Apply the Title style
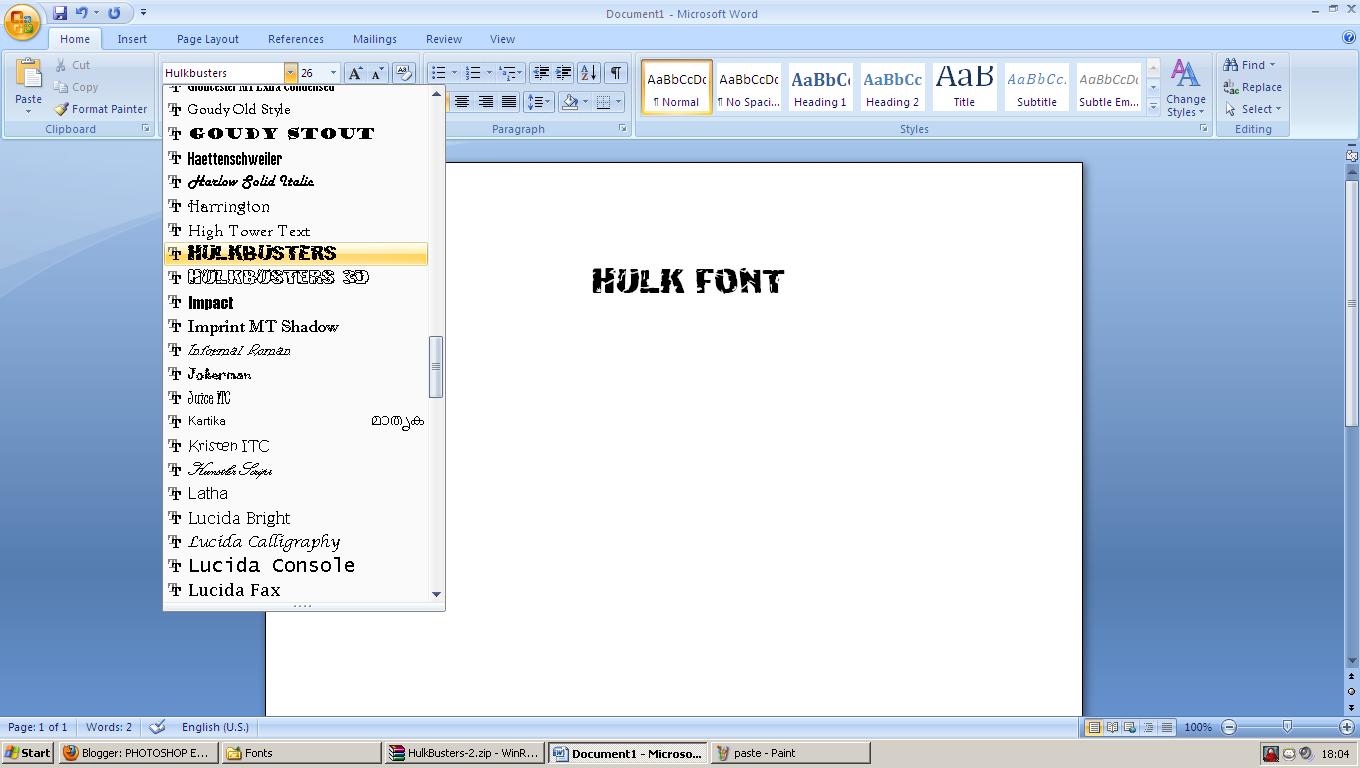The image size is (1360, 768). (x=964, y=86)
